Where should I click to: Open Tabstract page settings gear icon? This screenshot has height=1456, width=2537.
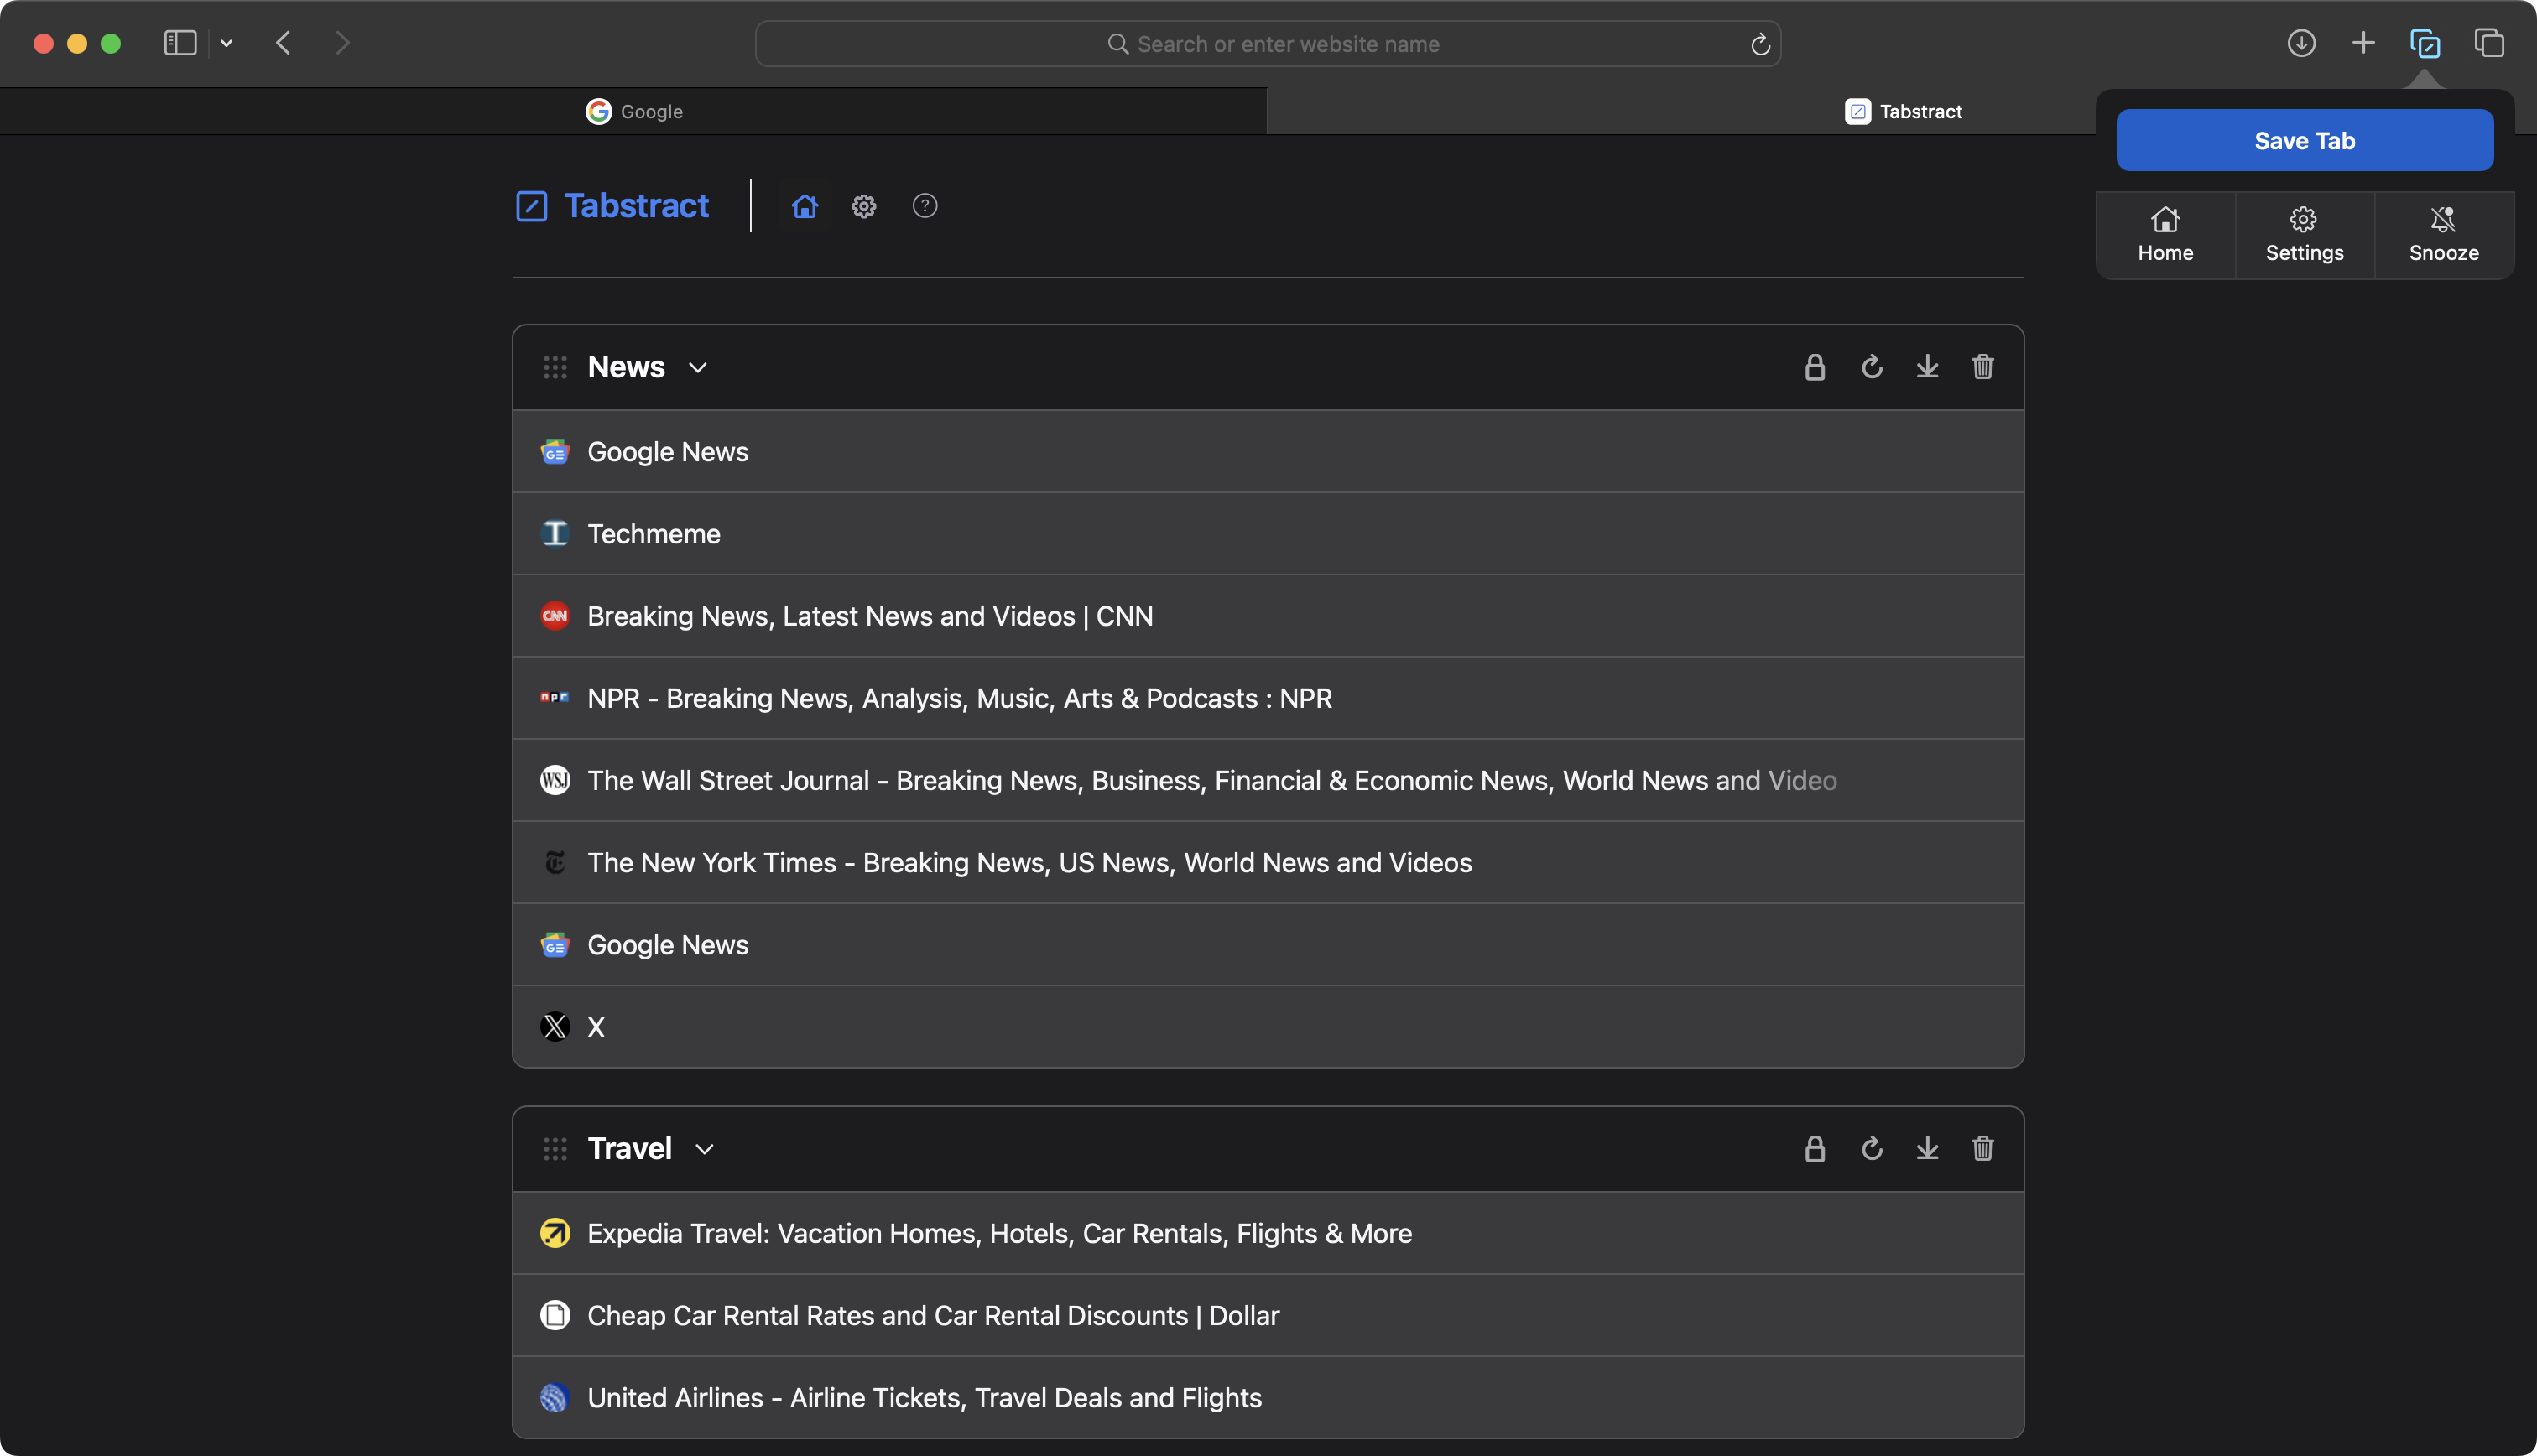click(864, 206)
